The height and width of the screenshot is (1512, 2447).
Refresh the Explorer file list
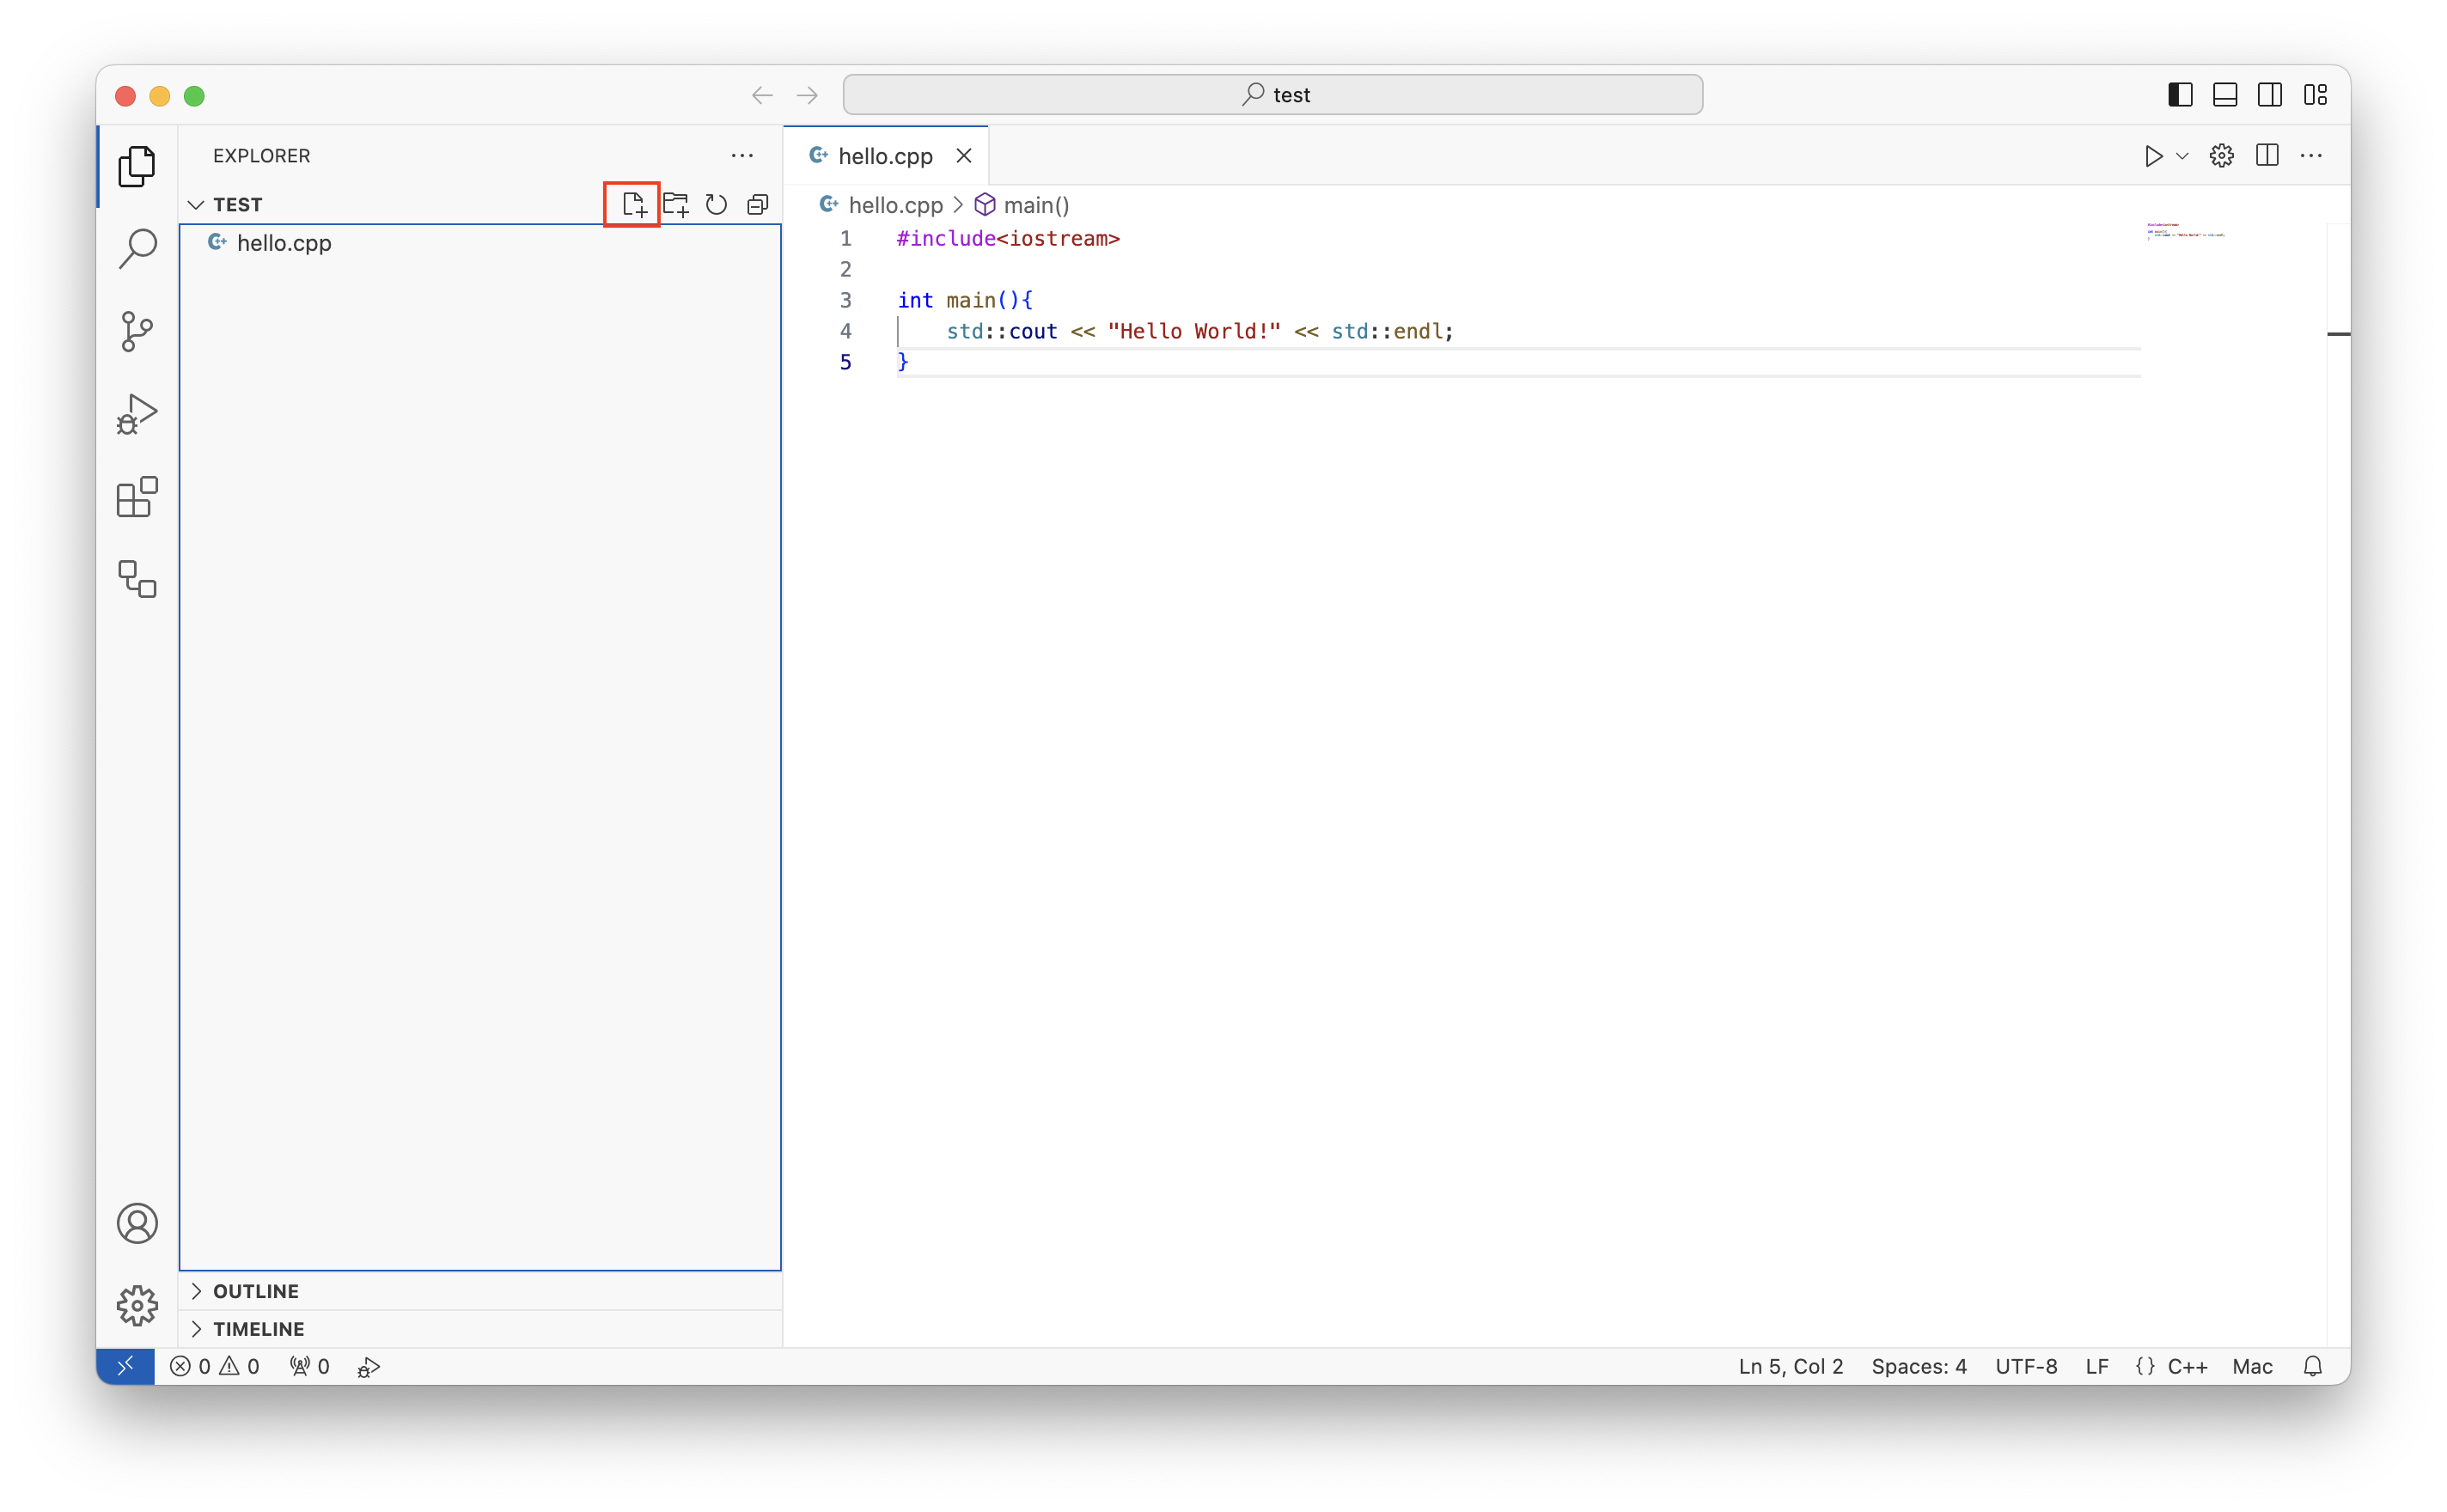coord(716,205)
